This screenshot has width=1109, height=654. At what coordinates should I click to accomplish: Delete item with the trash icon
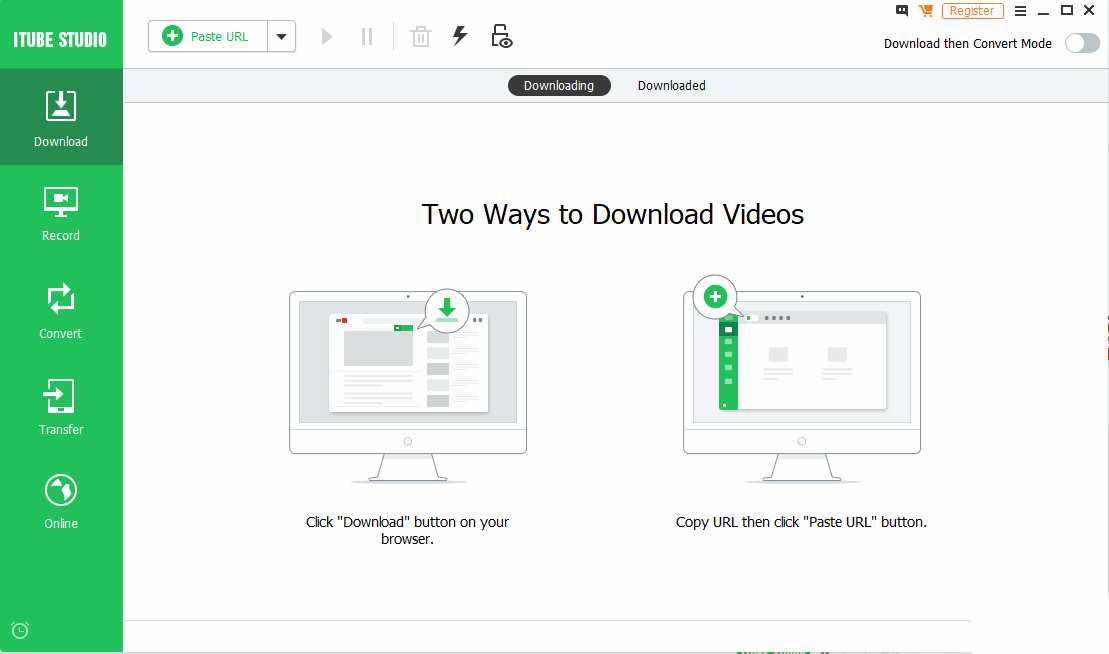coord(421,36)
